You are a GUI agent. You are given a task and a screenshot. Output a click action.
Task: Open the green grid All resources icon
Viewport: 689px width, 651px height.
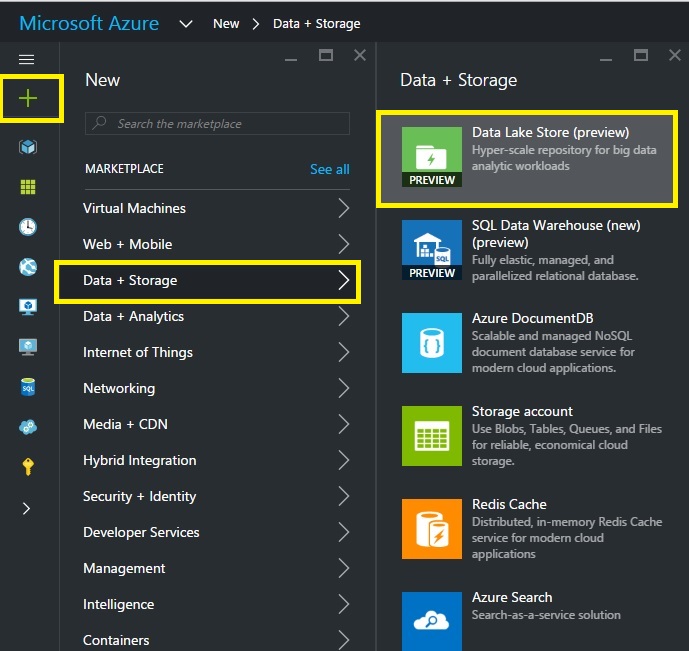(x=28, y=187)
